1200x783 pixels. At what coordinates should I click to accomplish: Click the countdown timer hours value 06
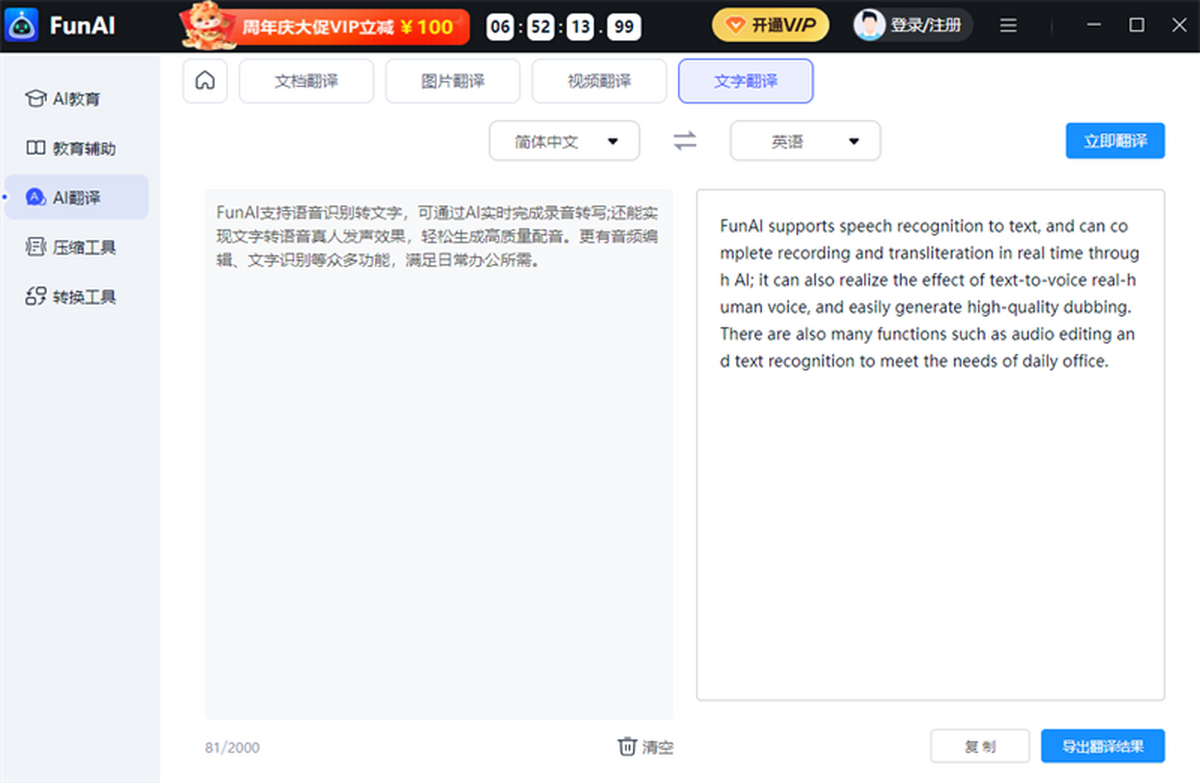(501, 27)
